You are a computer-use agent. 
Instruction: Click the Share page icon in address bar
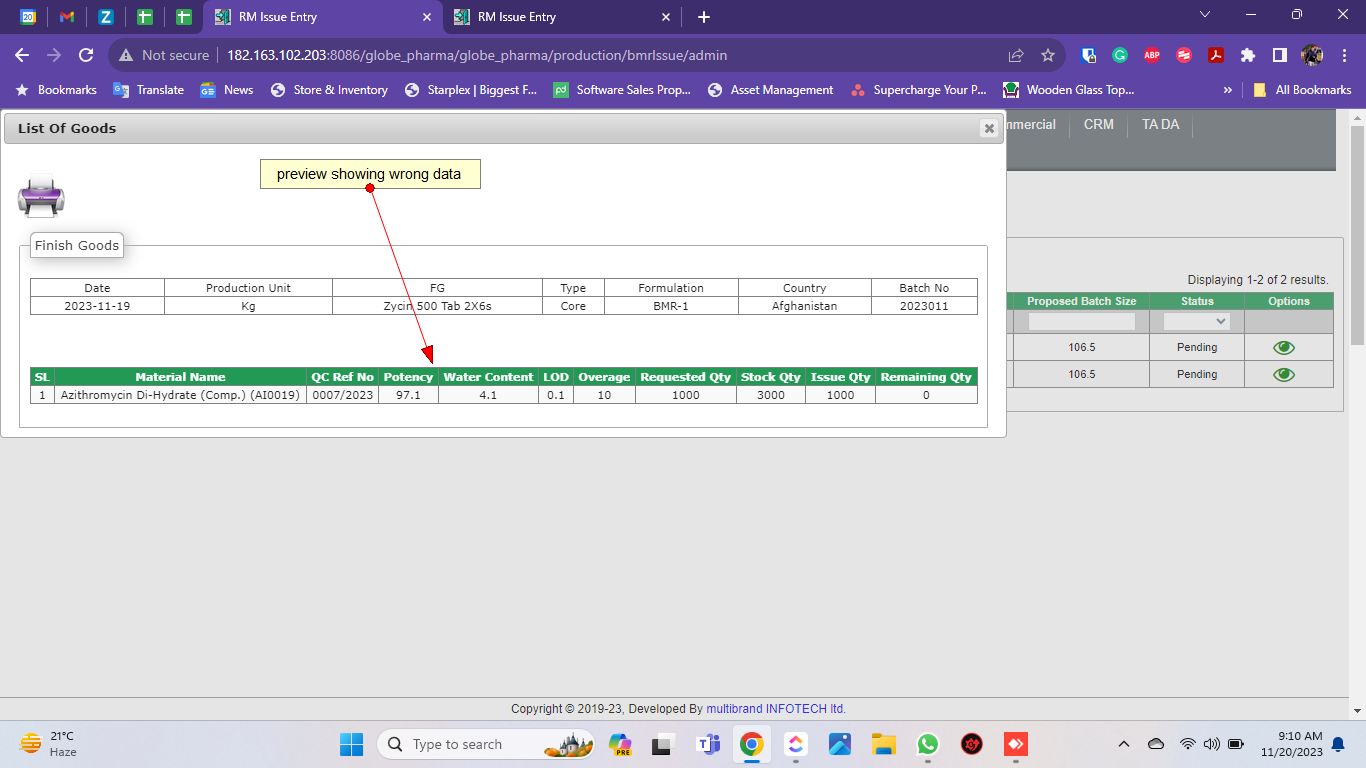point(1016,56)
